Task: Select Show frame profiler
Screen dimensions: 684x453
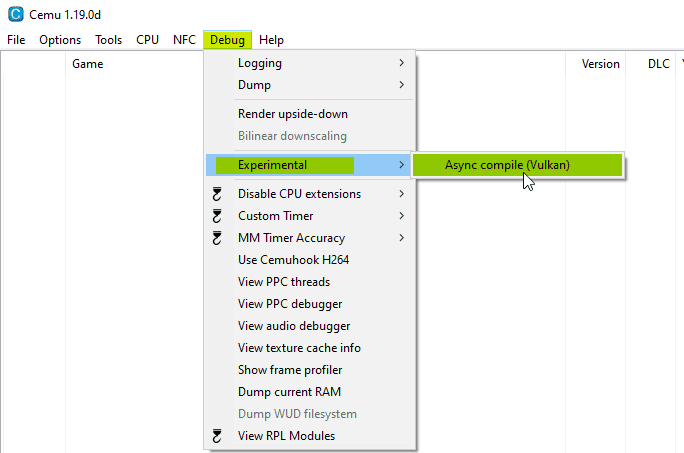Action: pyautogui.click(x=289, y=370)
